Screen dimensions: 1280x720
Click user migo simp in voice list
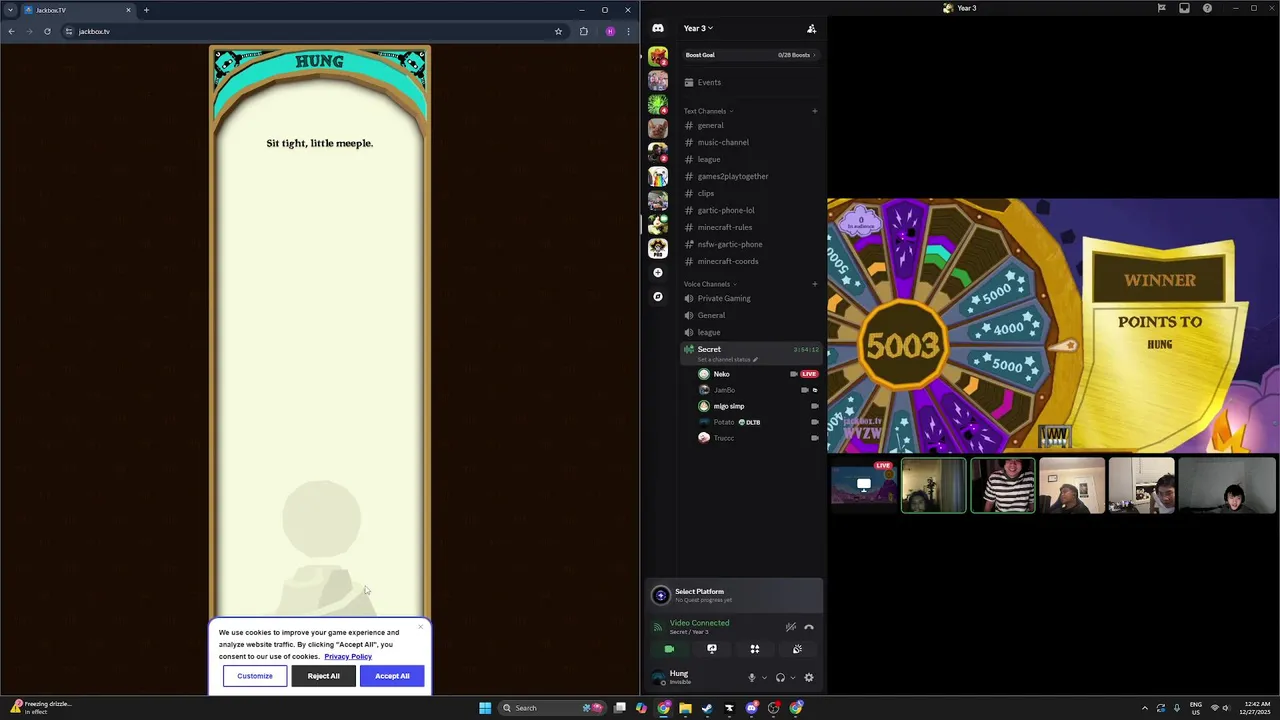pos(758,406)
